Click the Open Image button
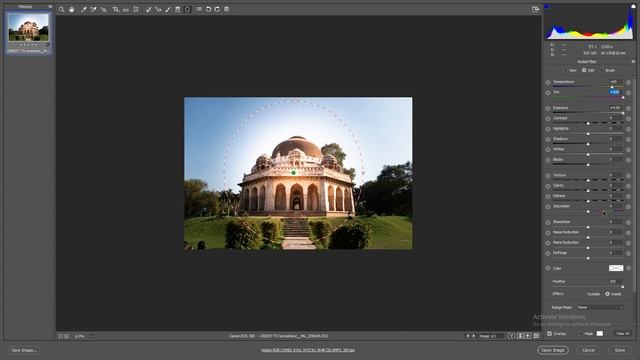Screen dimensions: 640x360 [553, 350]
